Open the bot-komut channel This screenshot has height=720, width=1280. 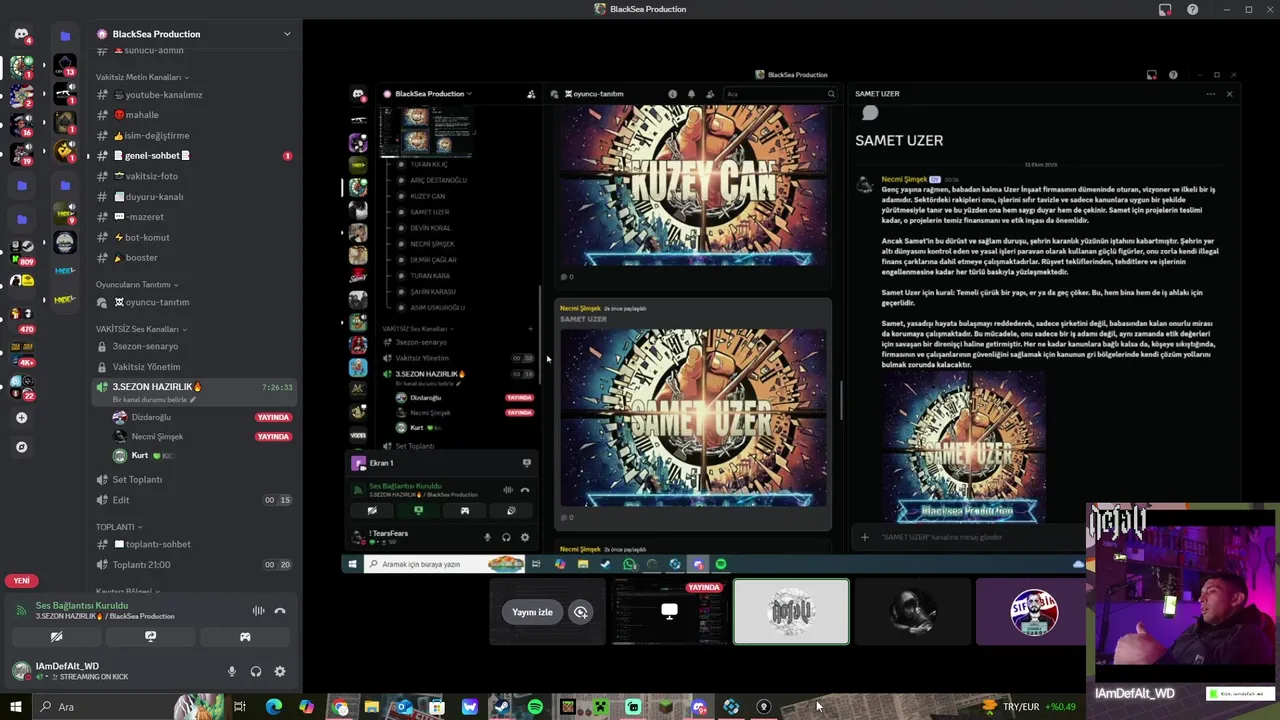click(x=194, y=237)
